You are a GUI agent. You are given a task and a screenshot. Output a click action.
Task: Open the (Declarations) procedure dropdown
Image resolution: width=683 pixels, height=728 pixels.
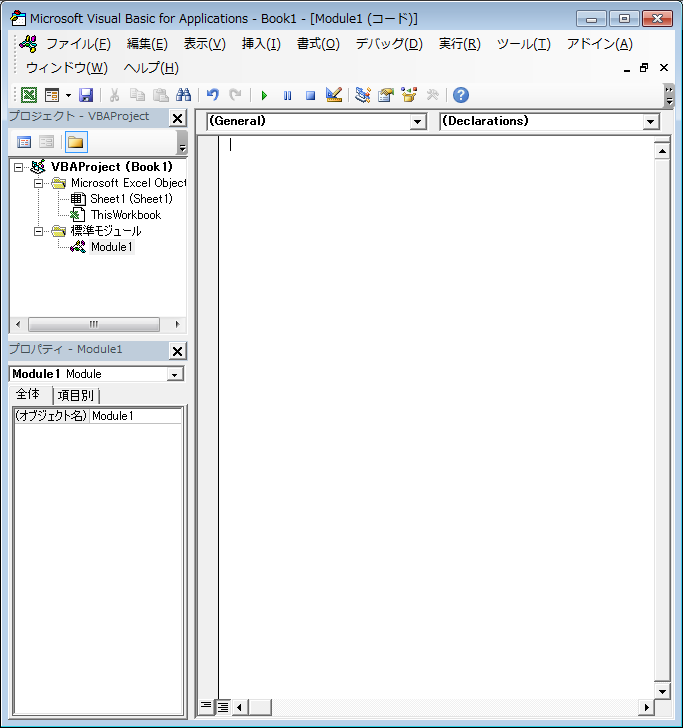pos(650,122)
